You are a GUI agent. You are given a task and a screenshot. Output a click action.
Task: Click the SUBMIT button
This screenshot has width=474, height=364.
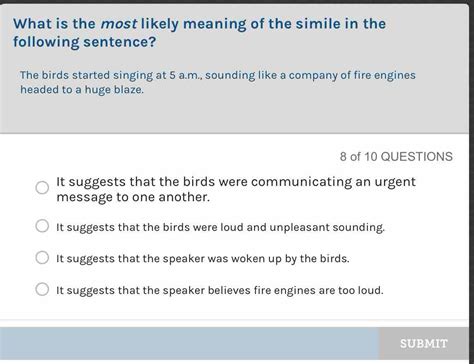[424, 343]
